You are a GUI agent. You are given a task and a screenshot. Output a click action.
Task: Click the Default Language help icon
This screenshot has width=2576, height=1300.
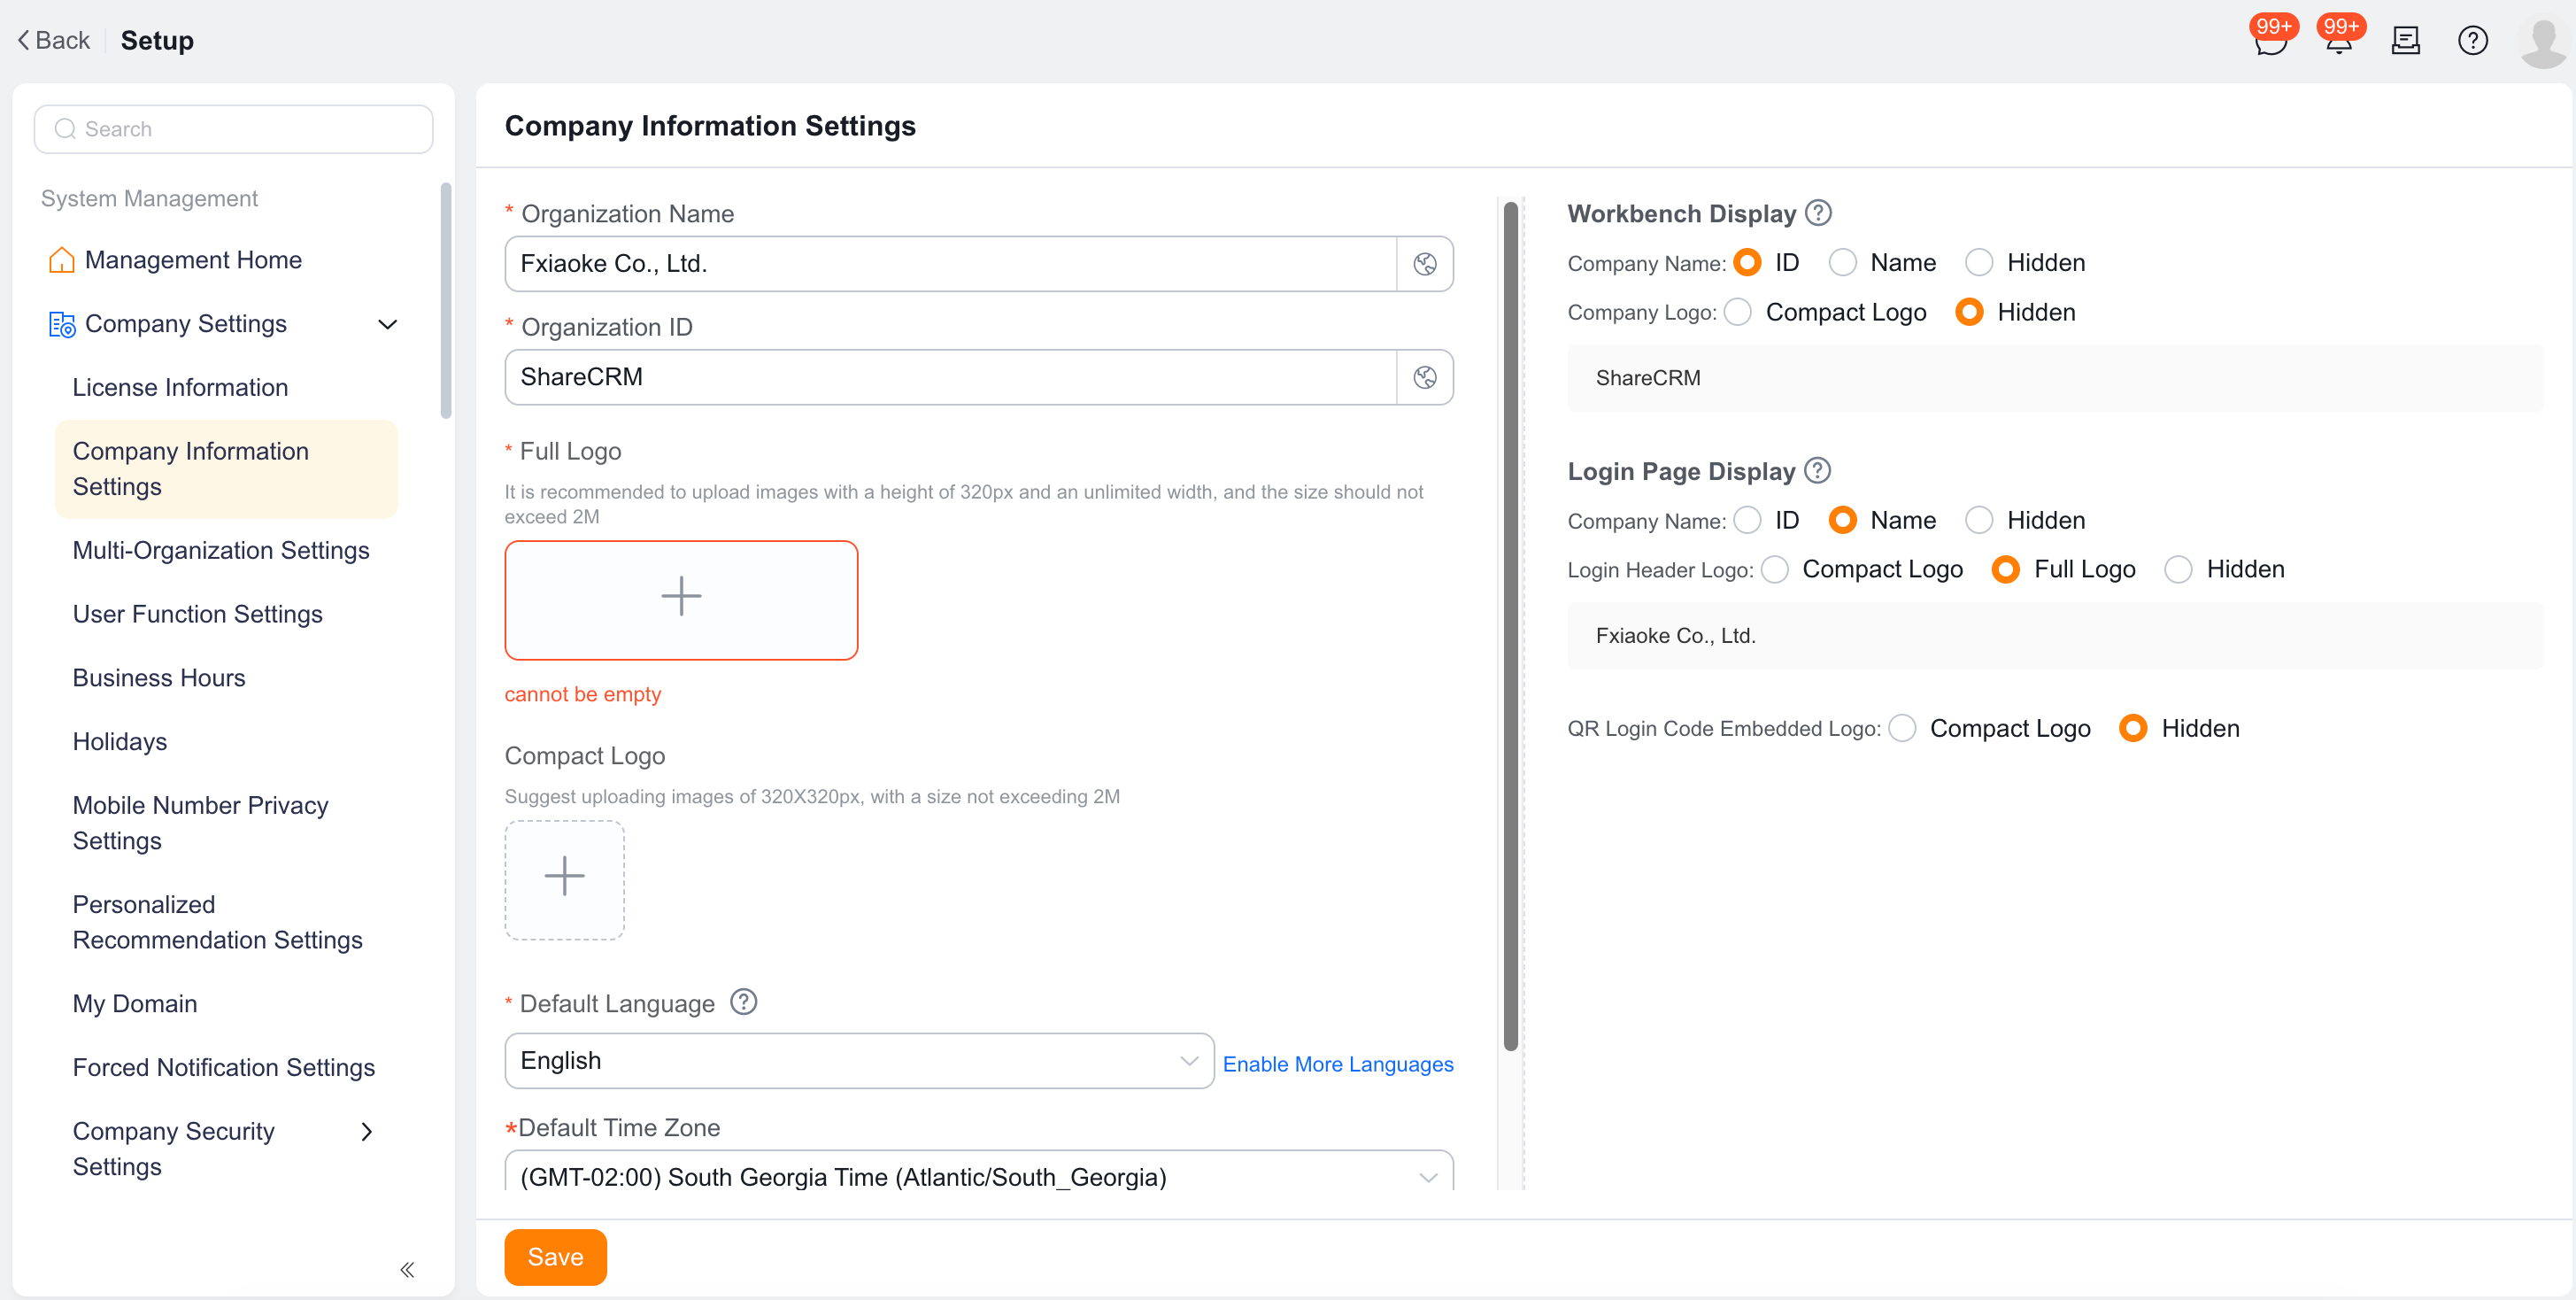coord(743,1001)
